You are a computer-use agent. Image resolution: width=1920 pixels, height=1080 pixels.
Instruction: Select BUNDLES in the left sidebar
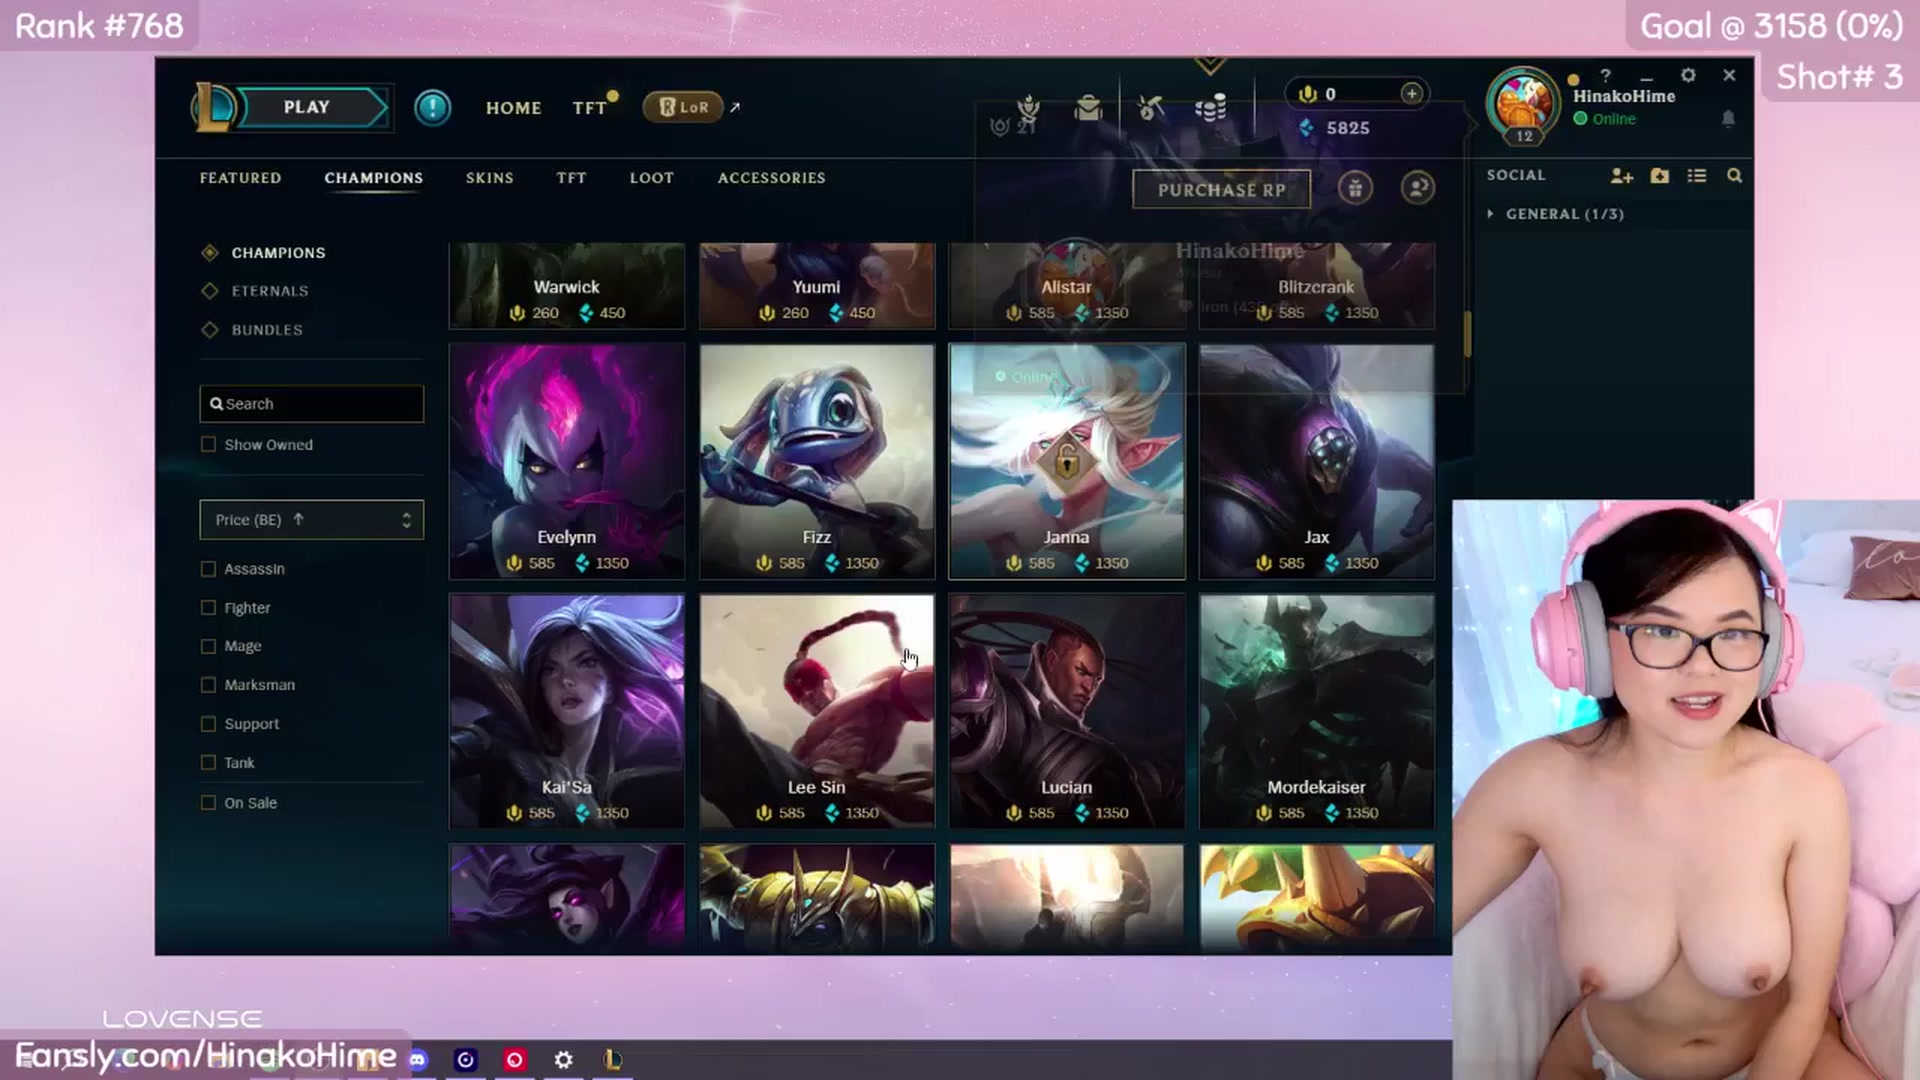pos(267,330)
